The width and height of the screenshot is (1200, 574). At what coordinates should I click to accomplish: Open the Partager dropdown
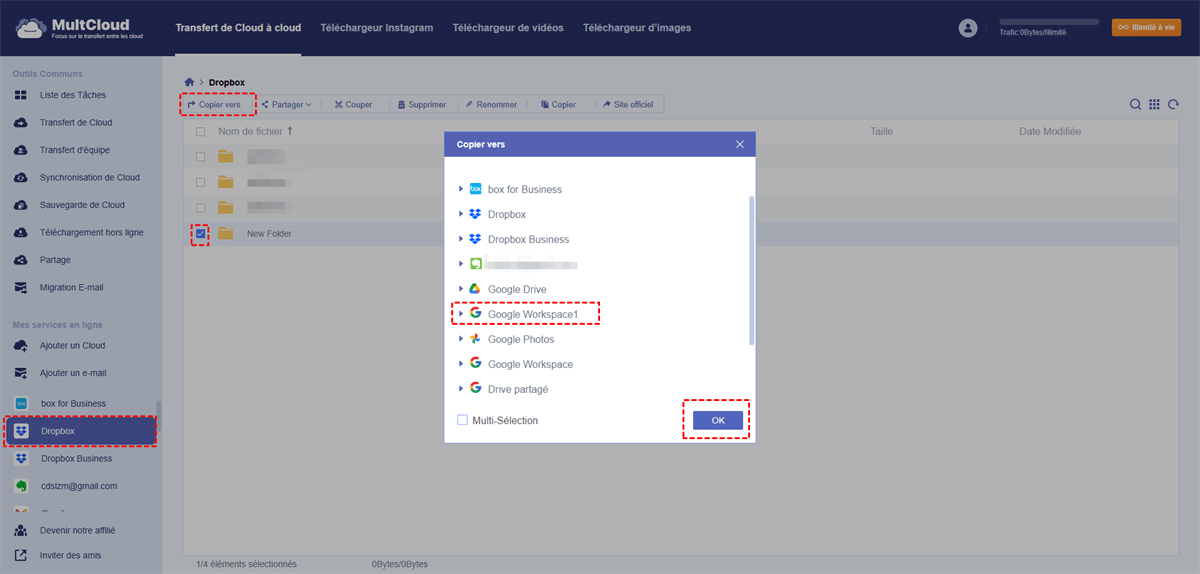[286, 104]
